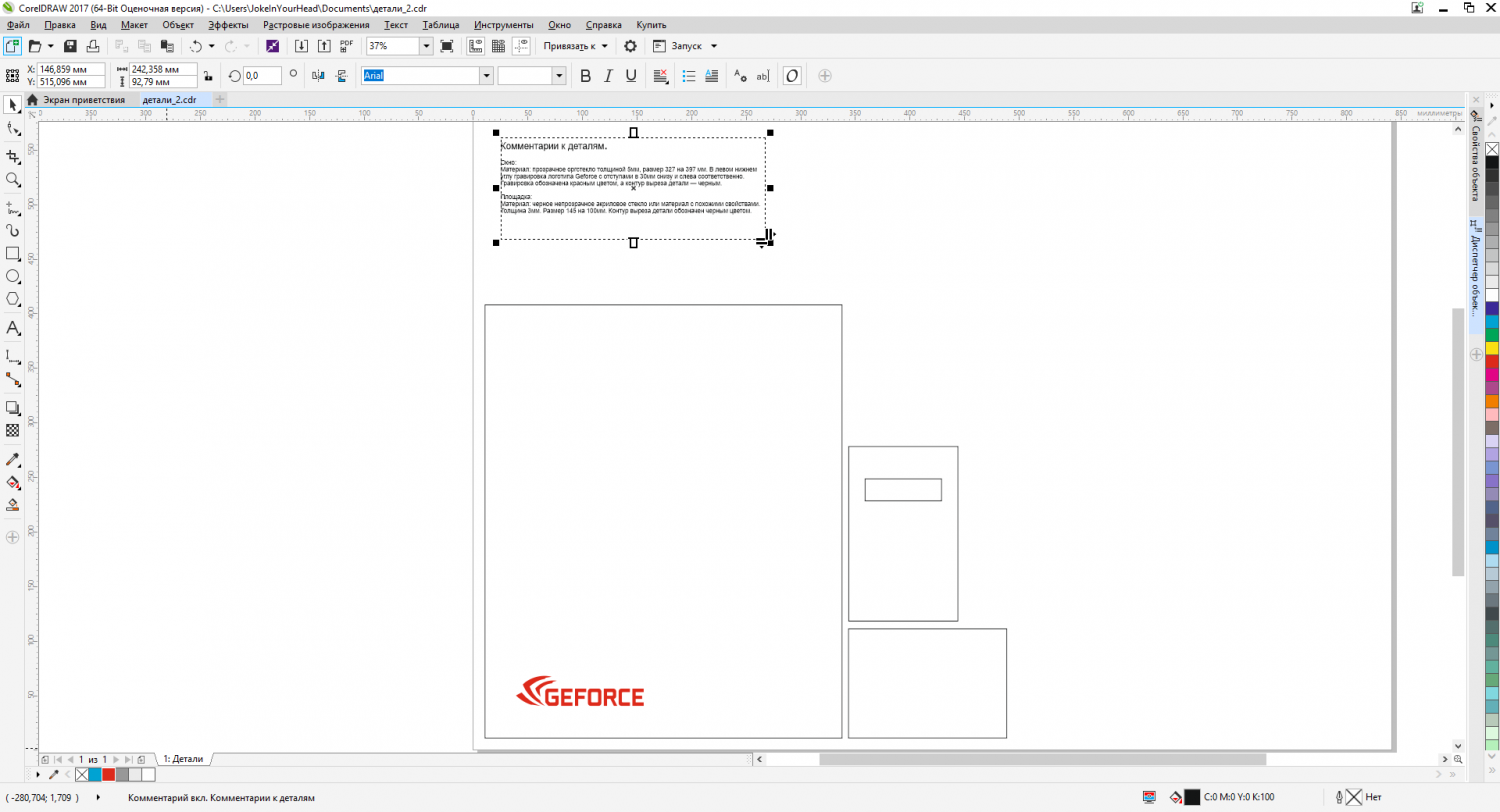
Task: Click the Full-screen preview icon
Action: pyautogui.click(x=447, y=46)
